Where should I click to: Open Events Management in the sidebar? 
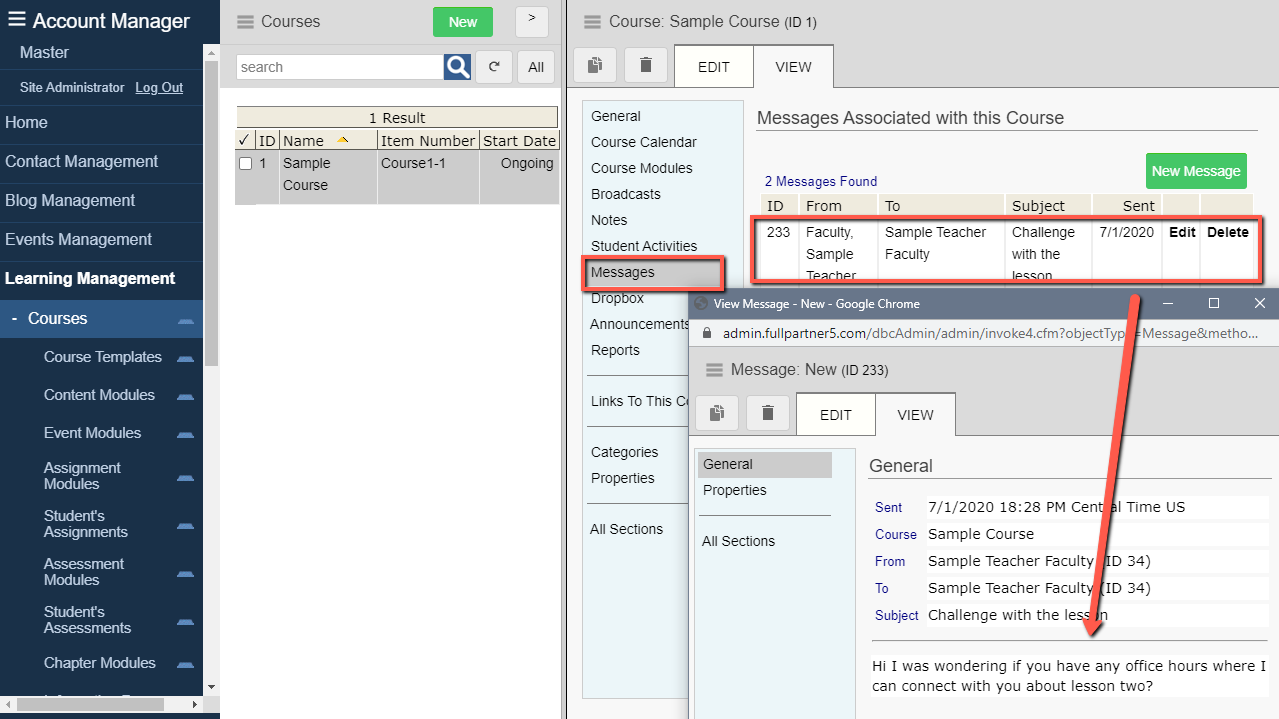(78, 239)
